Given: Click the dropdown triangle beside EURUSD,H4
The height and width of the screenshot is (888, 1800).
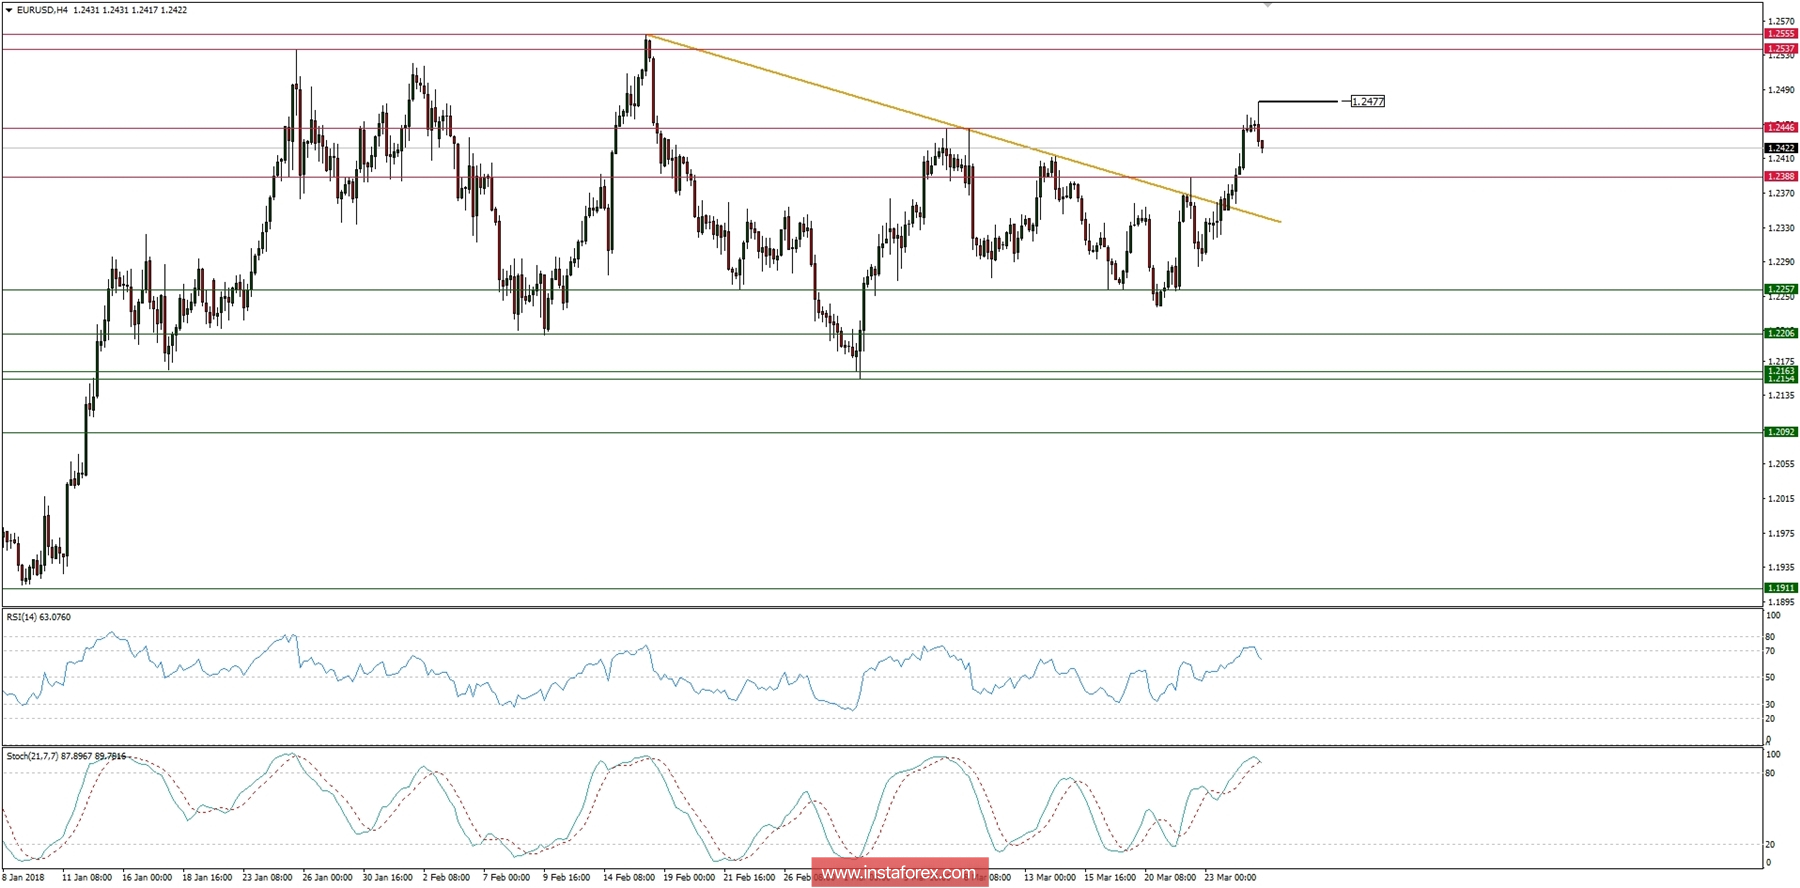Looking at the screenshot, I should tap(9, 10).
